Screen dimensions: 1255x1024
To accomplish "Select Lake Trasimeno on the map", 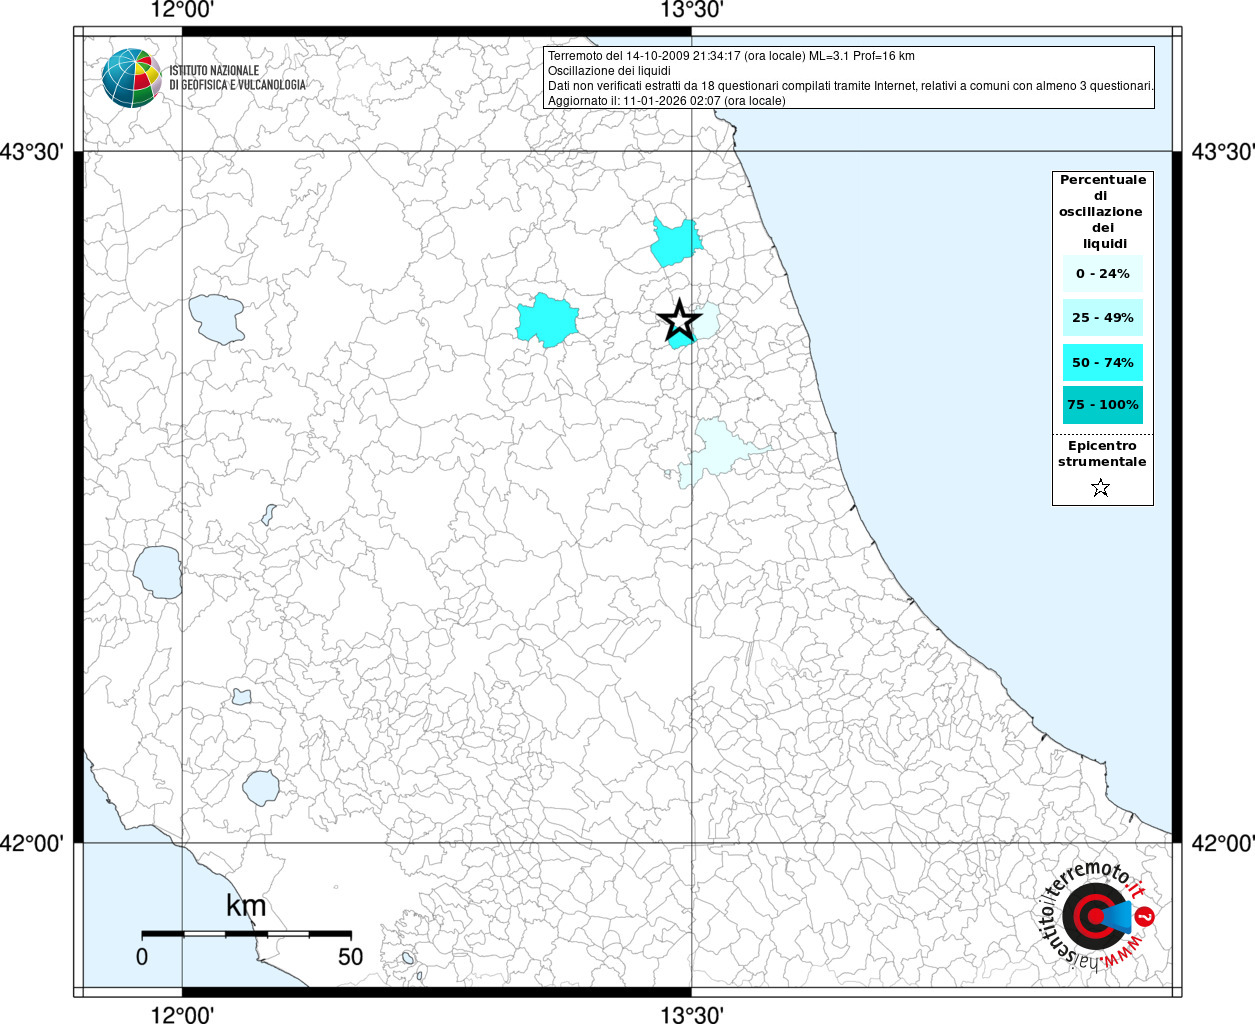I will point(217,318).
